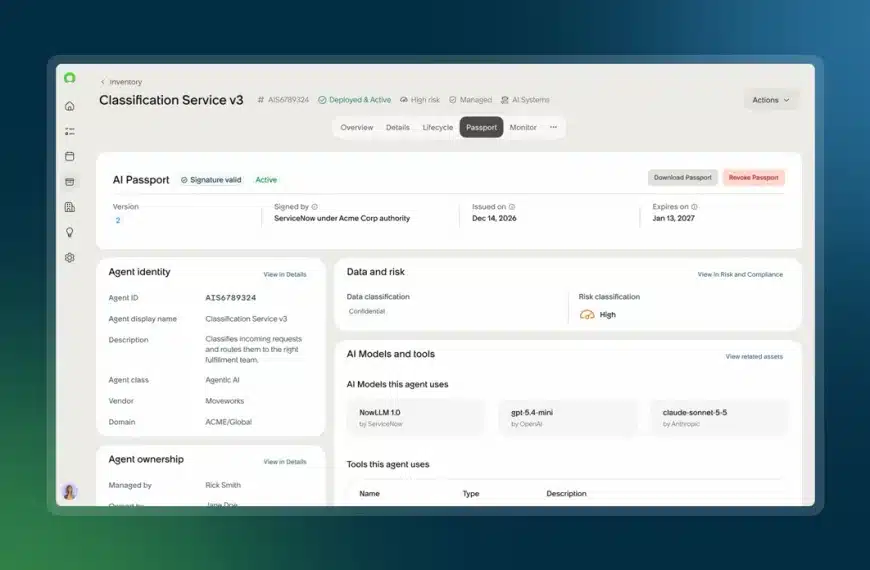Open the building organization sidebar icon

pos(69,207)
